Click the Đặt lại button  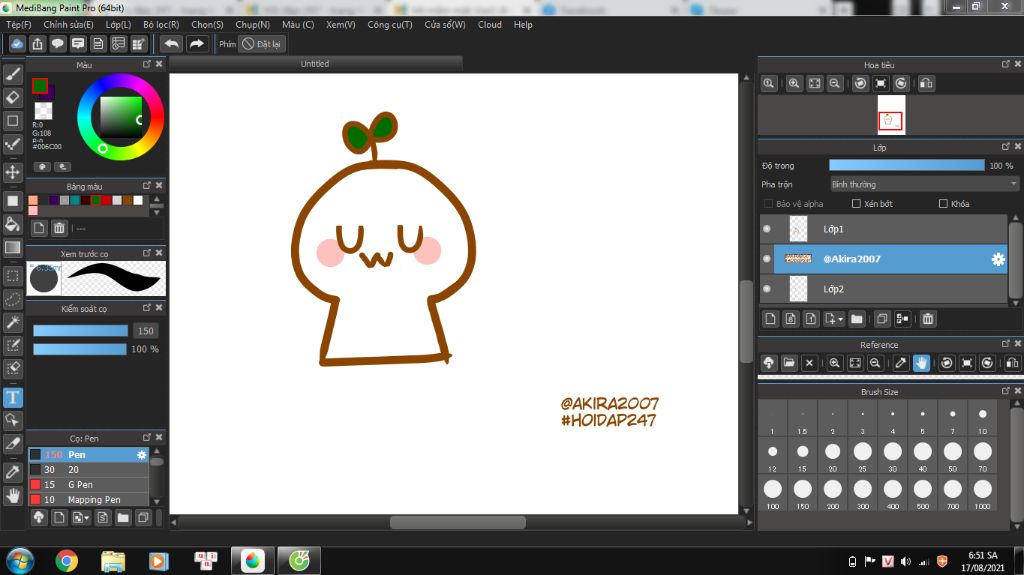click(x=261, y=44)
